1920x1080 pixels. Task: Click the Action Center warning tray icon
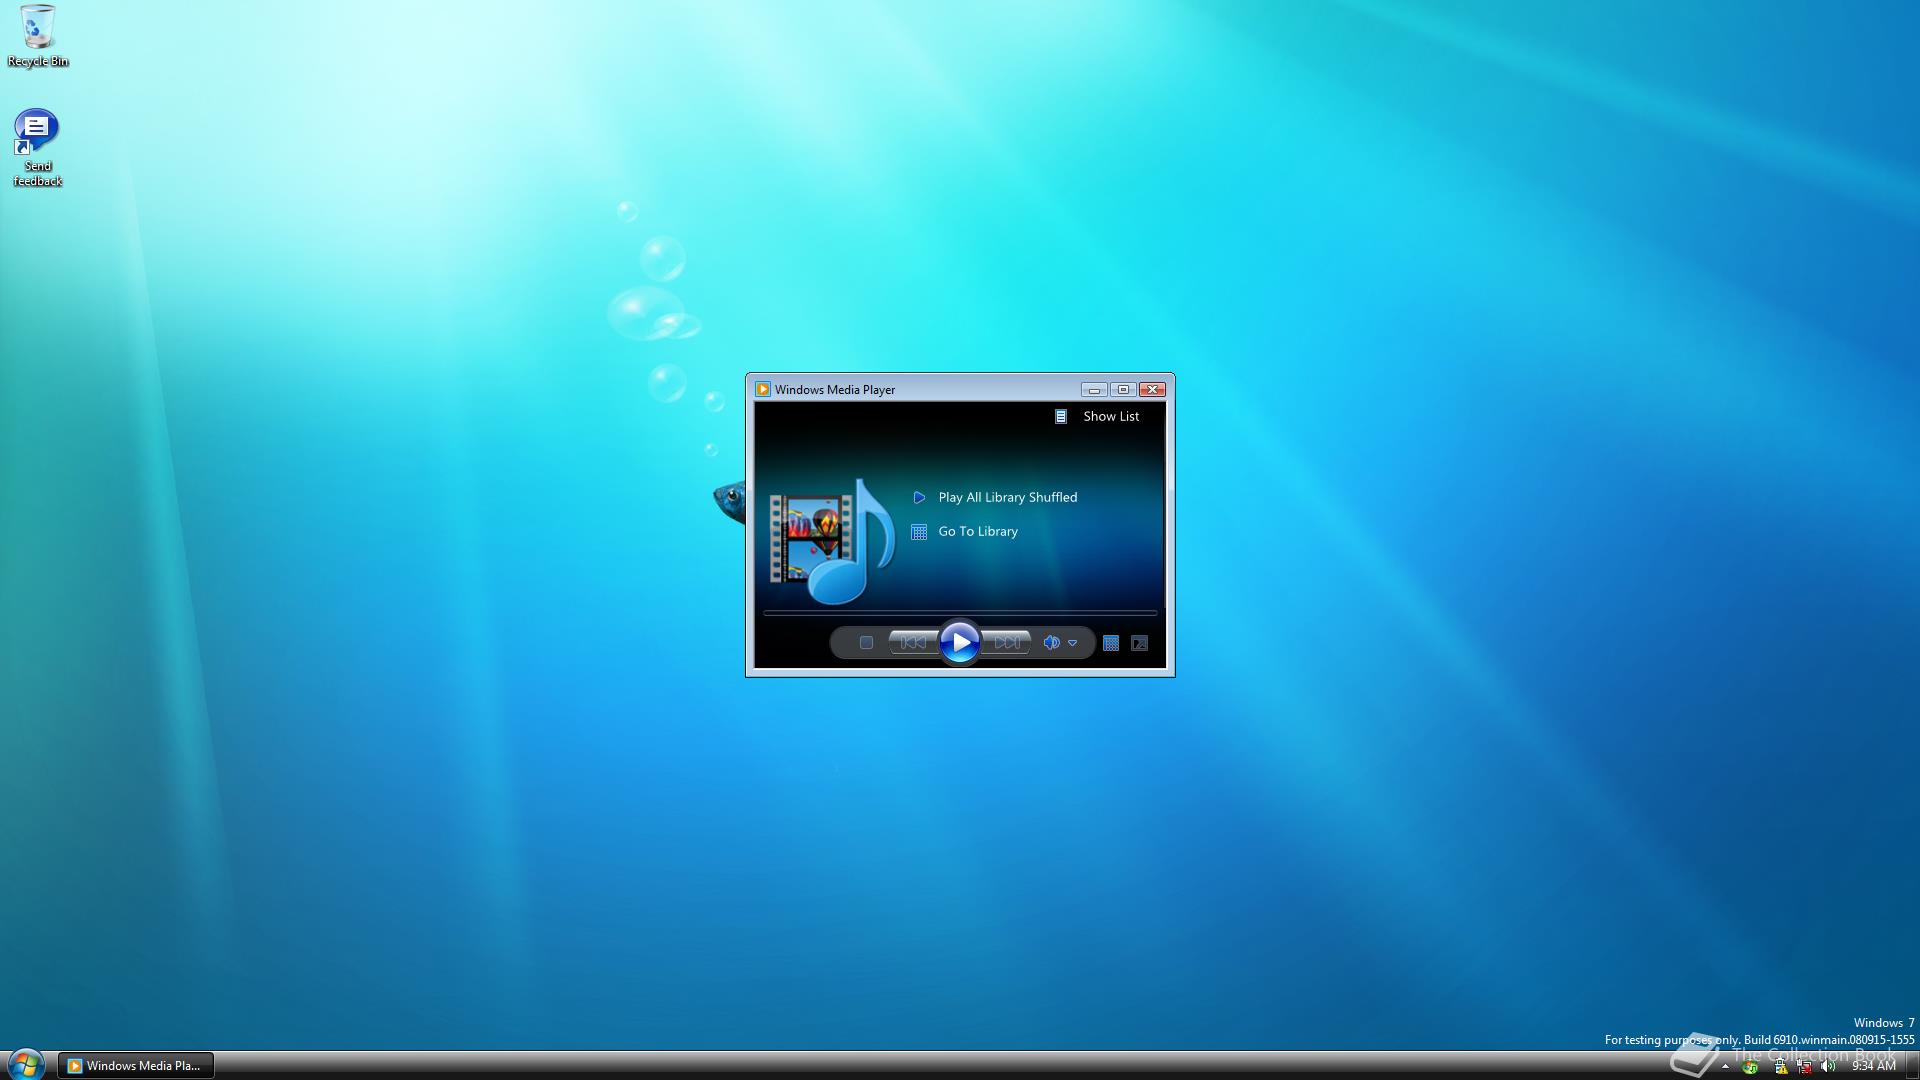1781,1067
